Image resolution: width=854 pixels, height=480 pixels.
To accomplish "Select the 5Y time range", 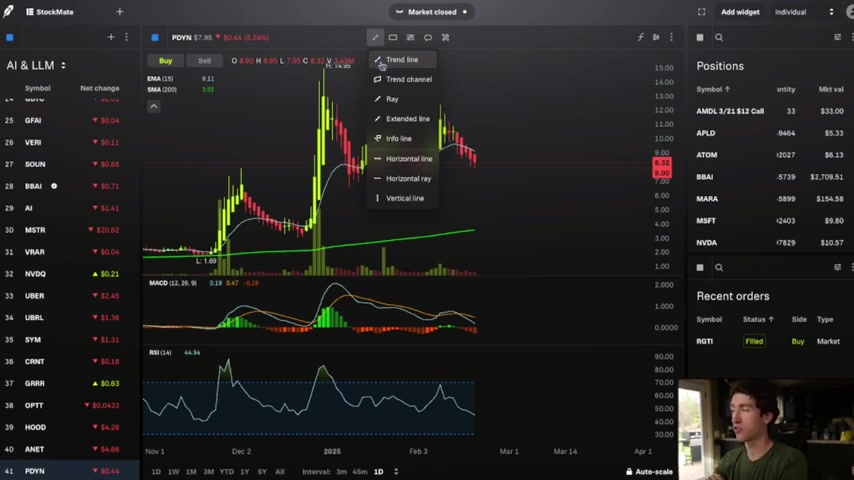I will click(262, 472).
